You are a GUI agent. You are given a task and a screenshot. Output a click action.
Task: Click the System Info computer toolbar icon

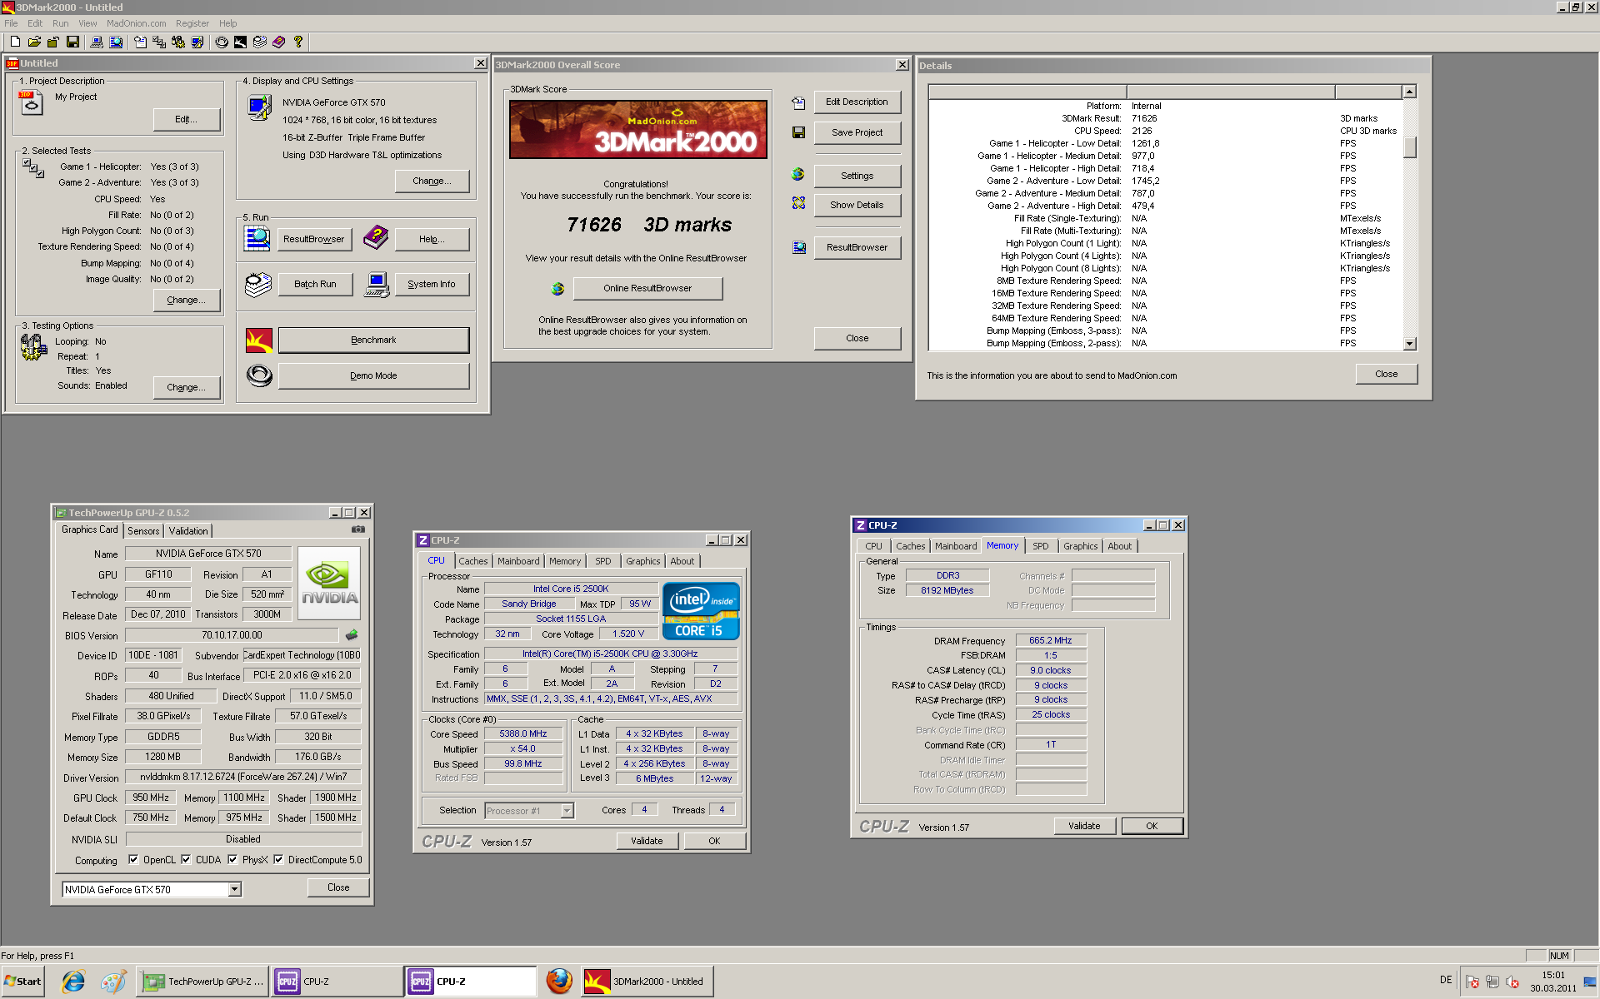coord(97,42)
